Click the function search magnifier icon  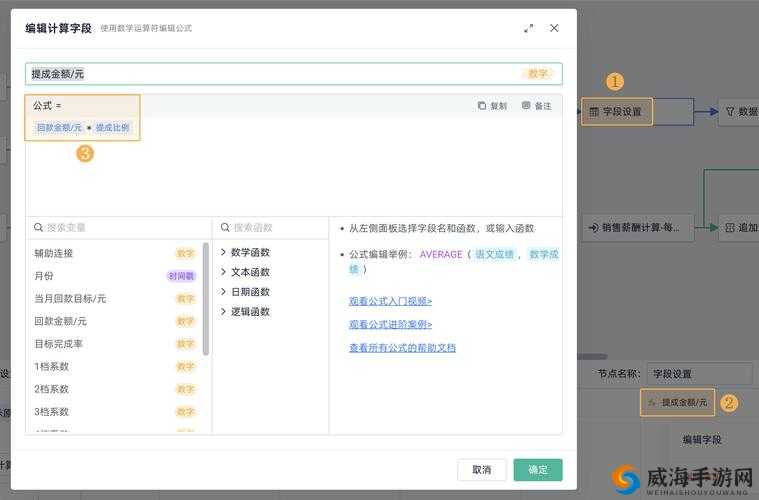pyautogui.click(x=225, y=227)
